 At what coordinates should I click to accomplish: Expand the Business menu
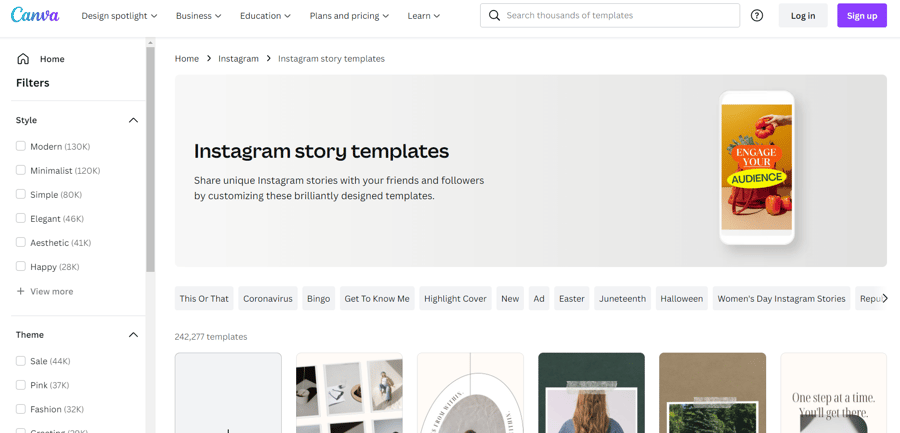[199, 16]
